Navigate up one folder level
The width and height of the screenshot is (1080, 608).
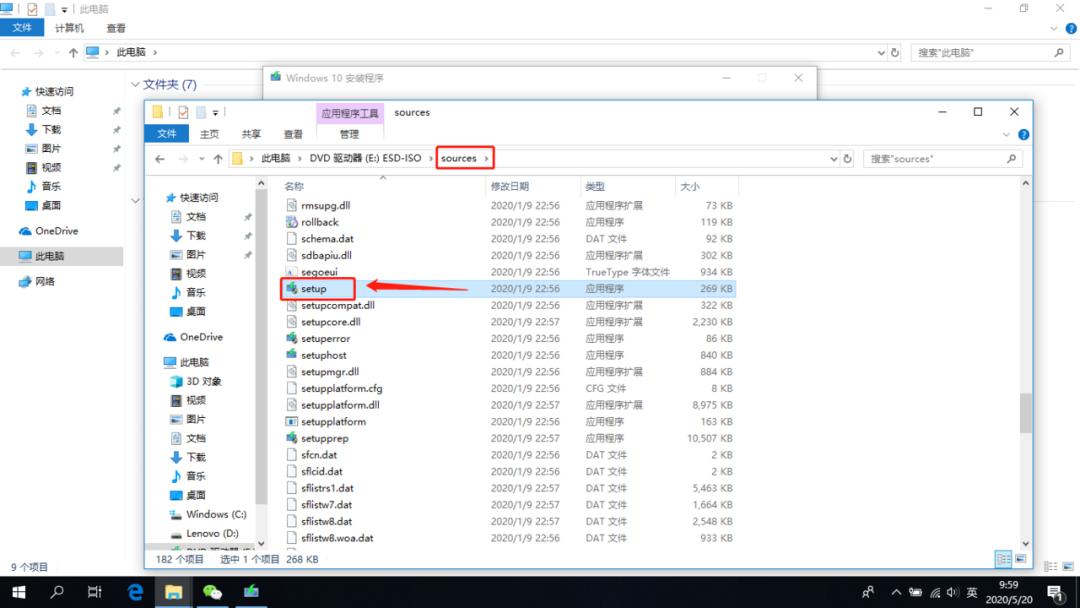click(218, 157)
